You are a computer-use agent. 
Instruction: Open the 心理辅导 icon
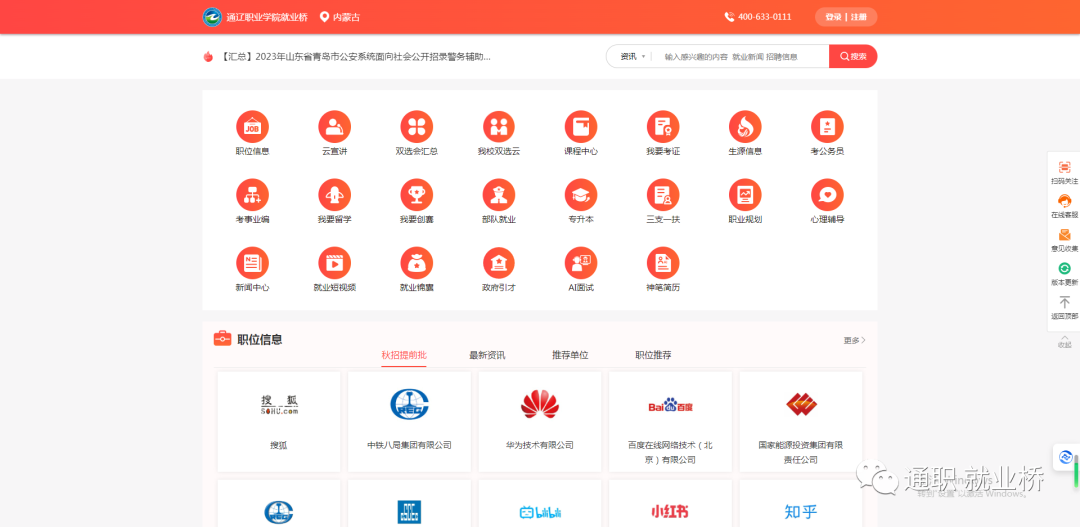point(827,195)
